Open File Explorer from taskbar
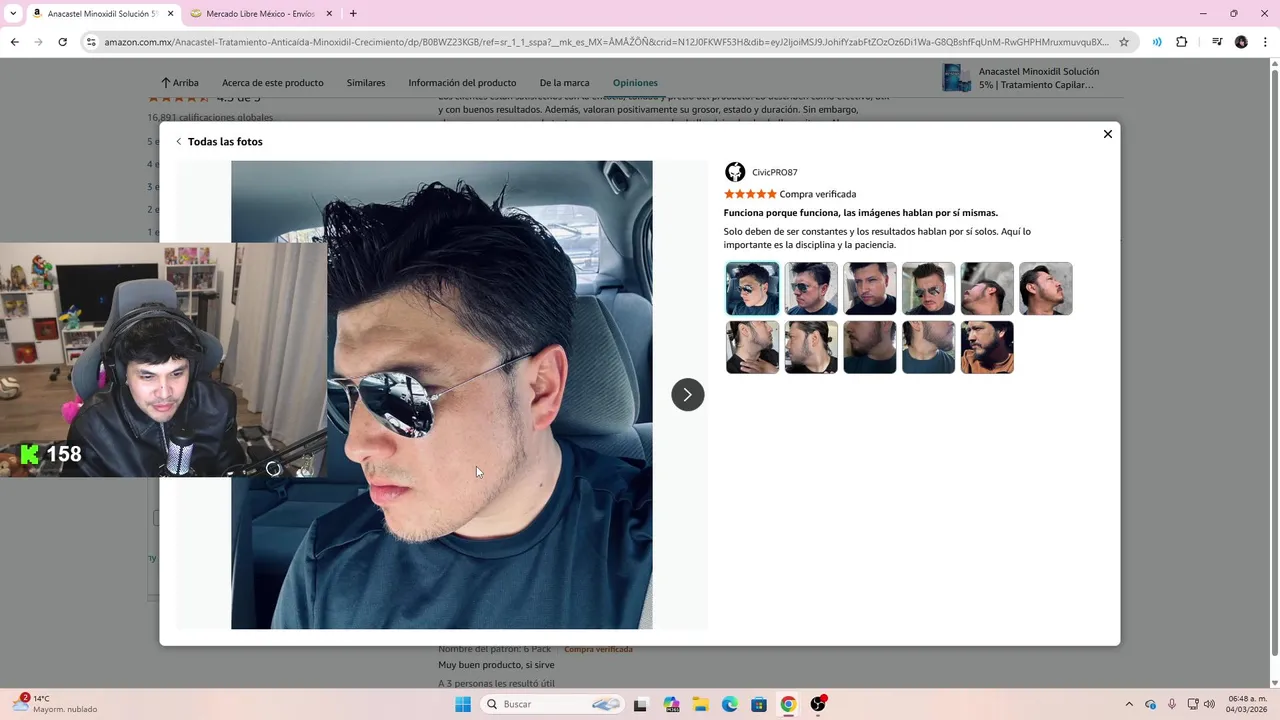Viewport: 1280px width, 720px height. pyautogui.click(x=700, y=704)
